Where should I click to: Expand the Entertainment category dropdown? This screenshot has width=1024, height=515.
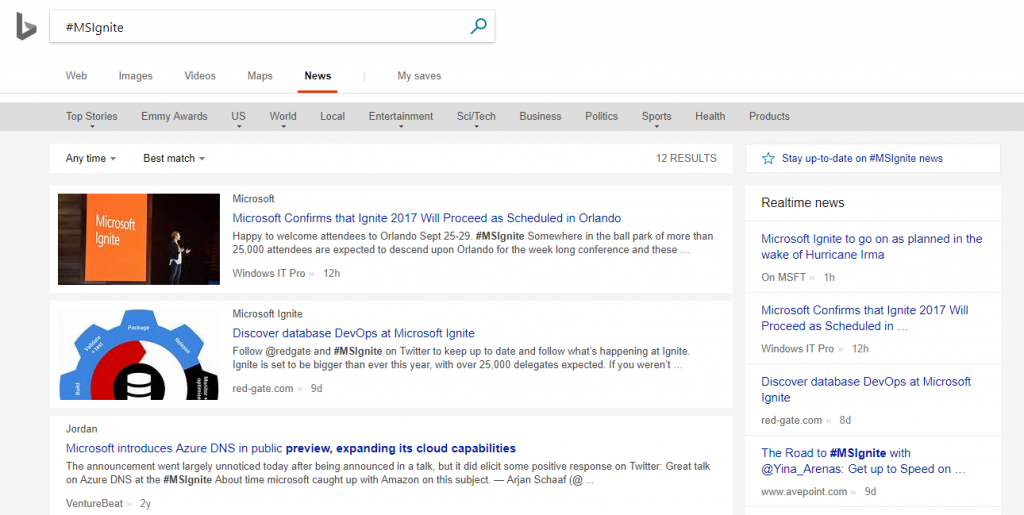(403, 117)
